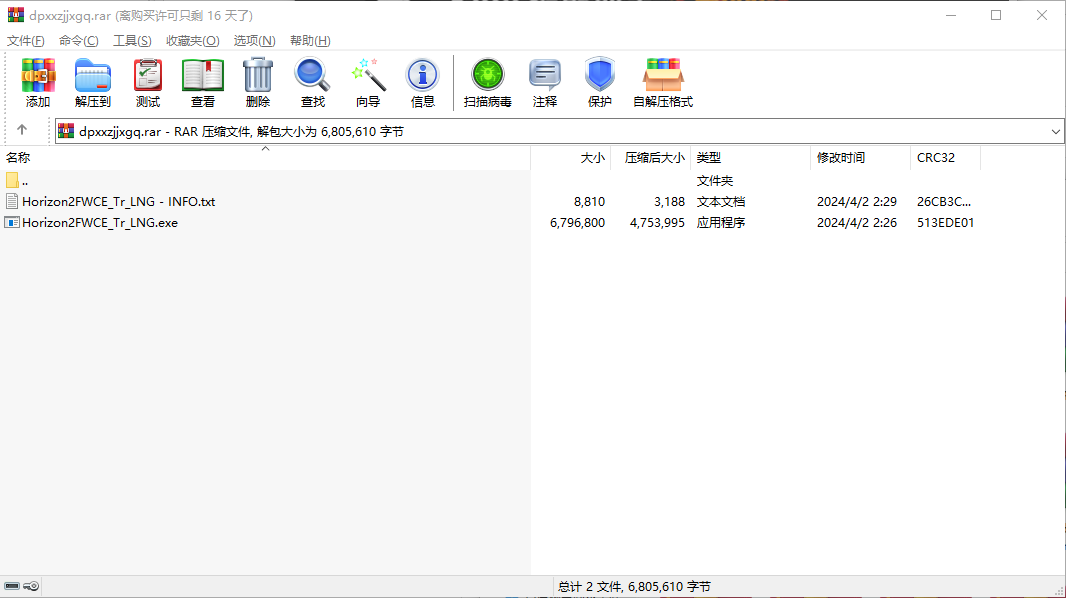This screenshot has width=1066, height=598.
Task: Sort by Modified (修改时间) column header
Action: pyautogui.click(x=860, y=158)
